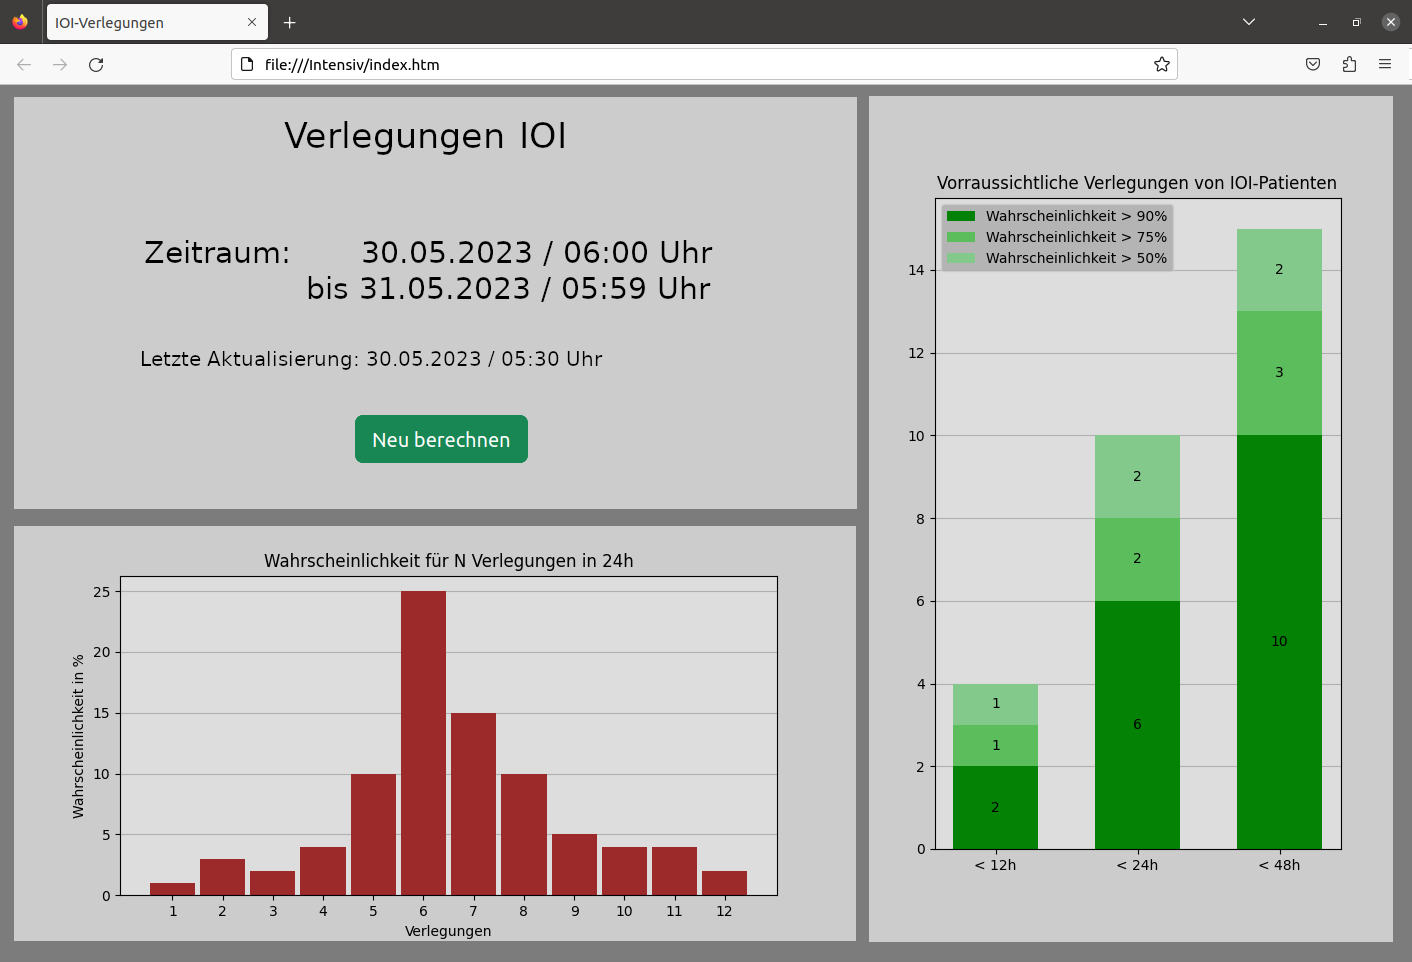Click the Vorraussichtliche Verlegungen von IOI-Patienten chart title
1412x962 pixels.
[x=1137, y=183]
